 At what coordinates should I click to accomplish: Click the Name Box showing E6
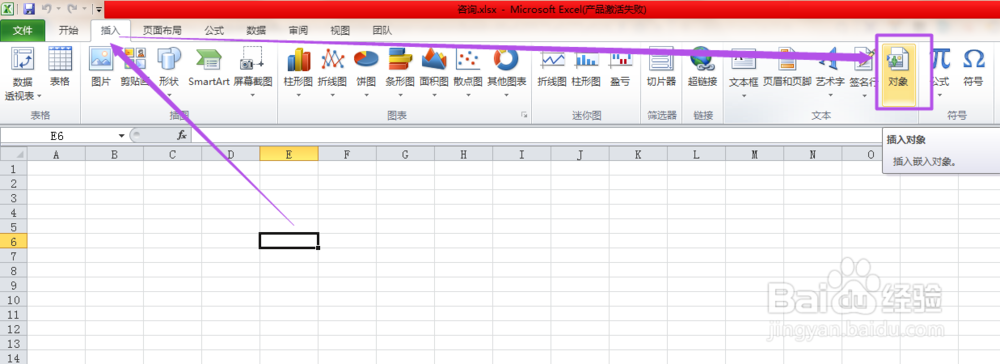click(57, 136)
